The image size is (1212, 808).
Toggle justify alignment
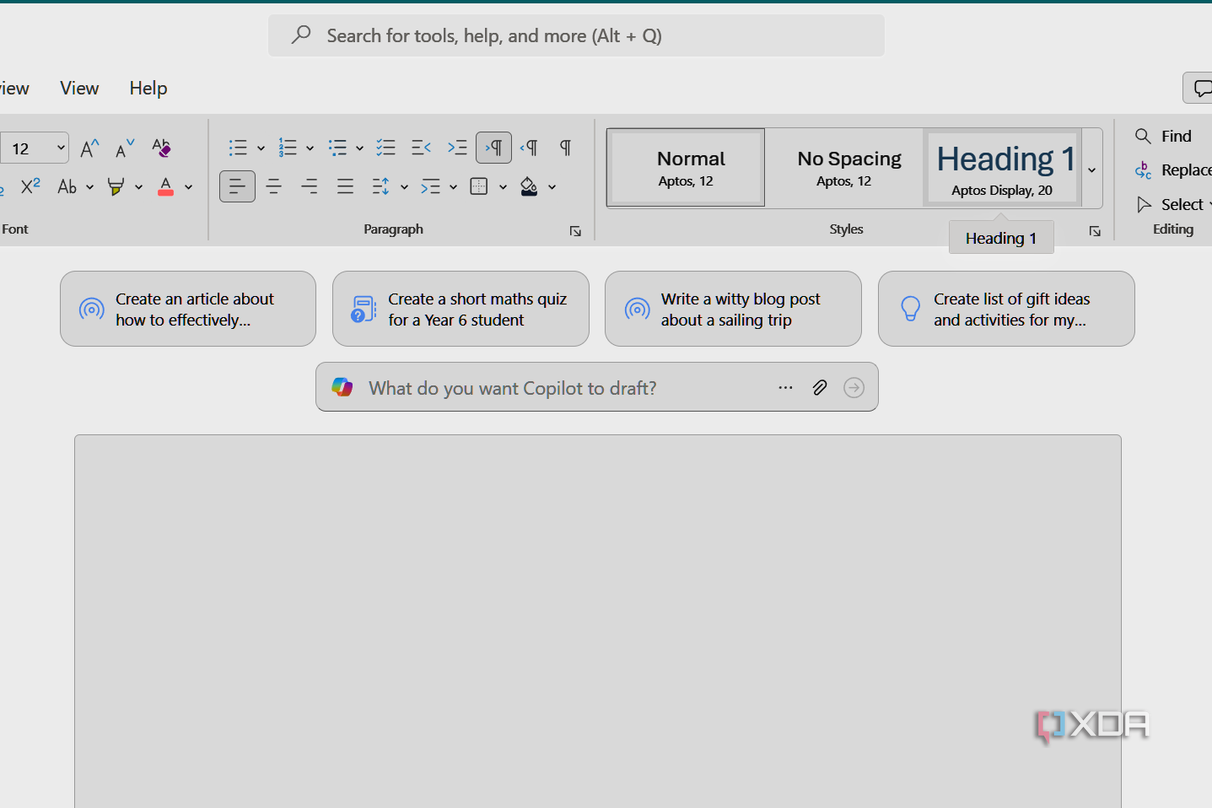coord(345,186)
